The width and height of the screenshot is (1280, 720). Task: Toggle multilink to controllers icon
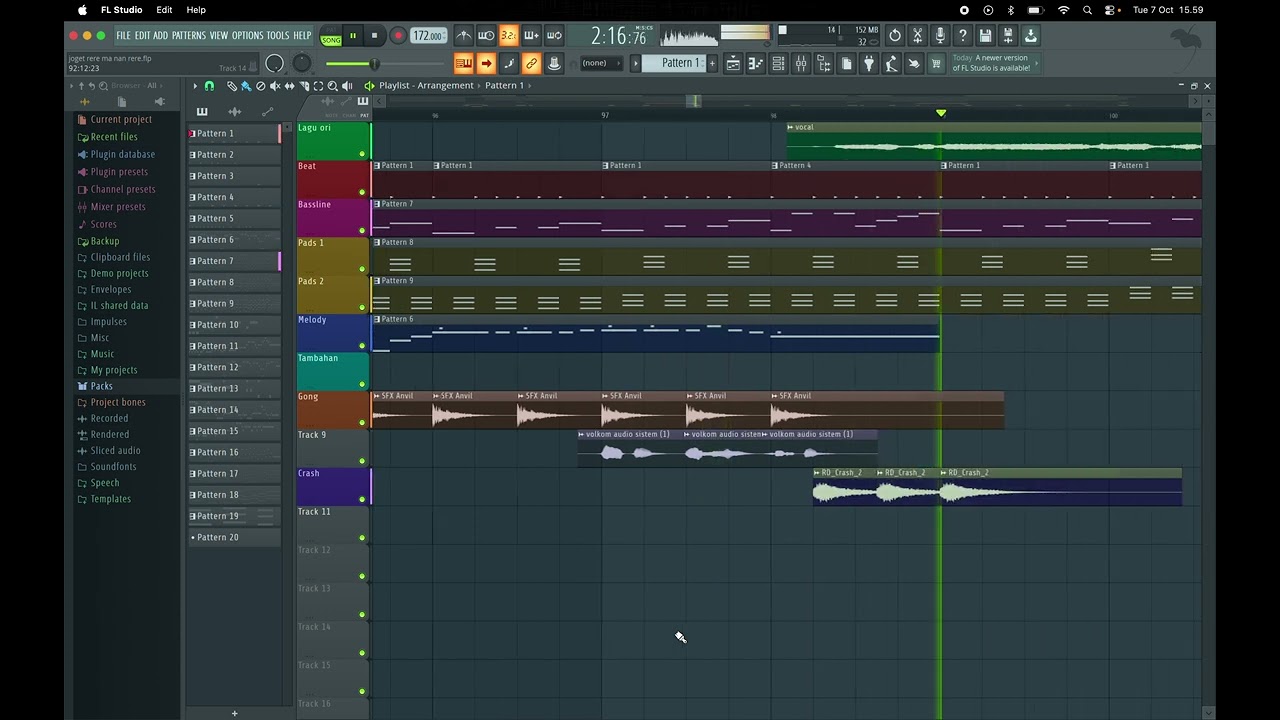click(x=554, y=64)
